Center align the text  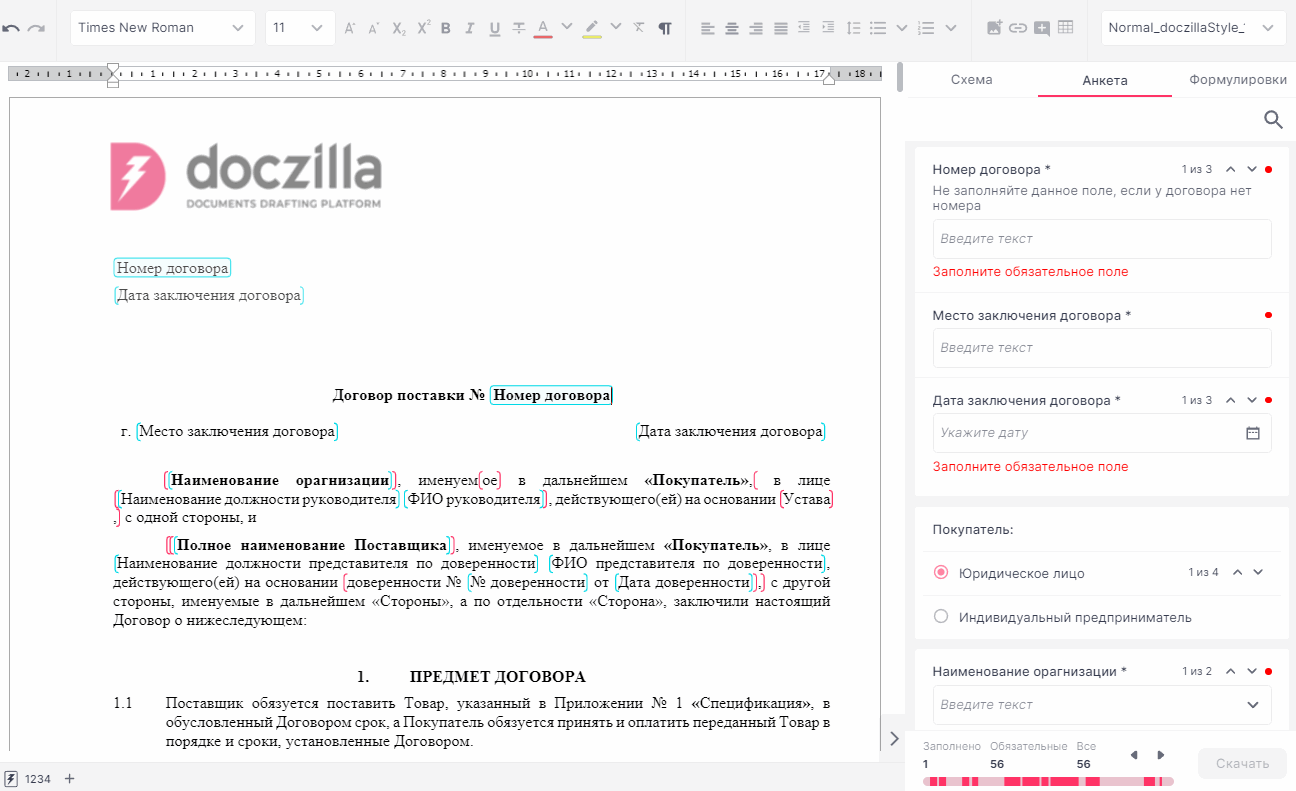[732, 28]
